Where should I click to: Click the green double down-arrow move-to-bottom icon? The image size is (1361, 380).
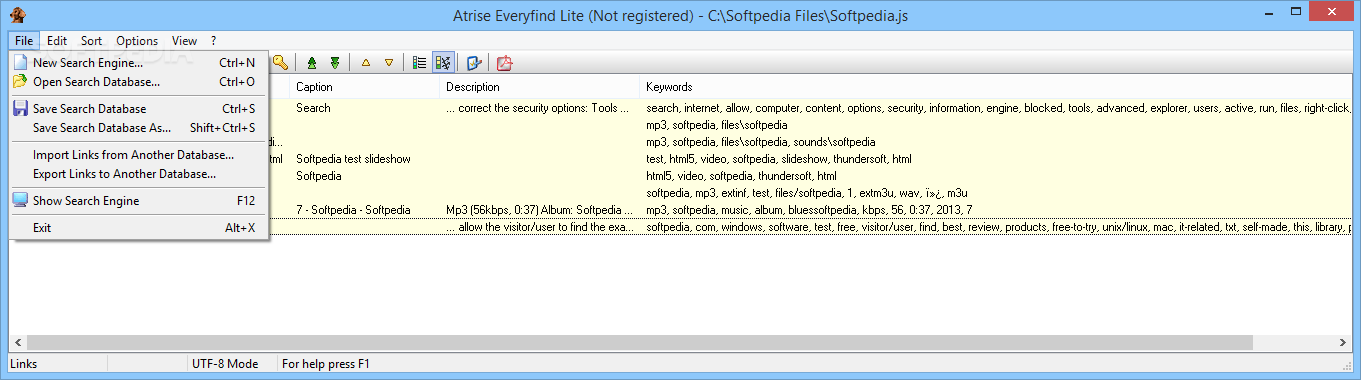[x=335, y=63]
